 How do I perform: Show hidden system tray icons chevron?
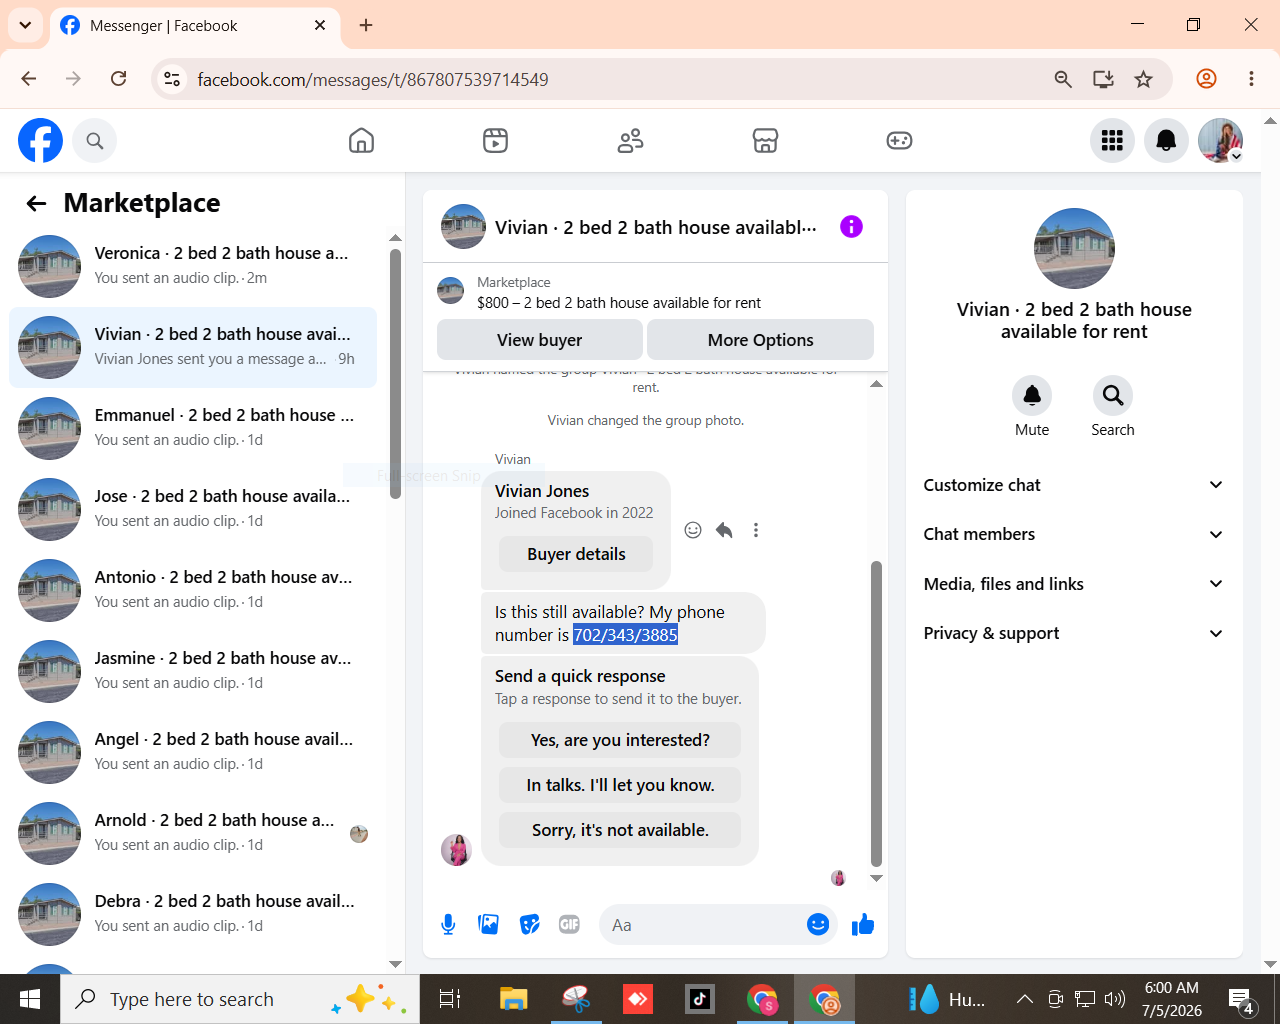coord(1024,999)
